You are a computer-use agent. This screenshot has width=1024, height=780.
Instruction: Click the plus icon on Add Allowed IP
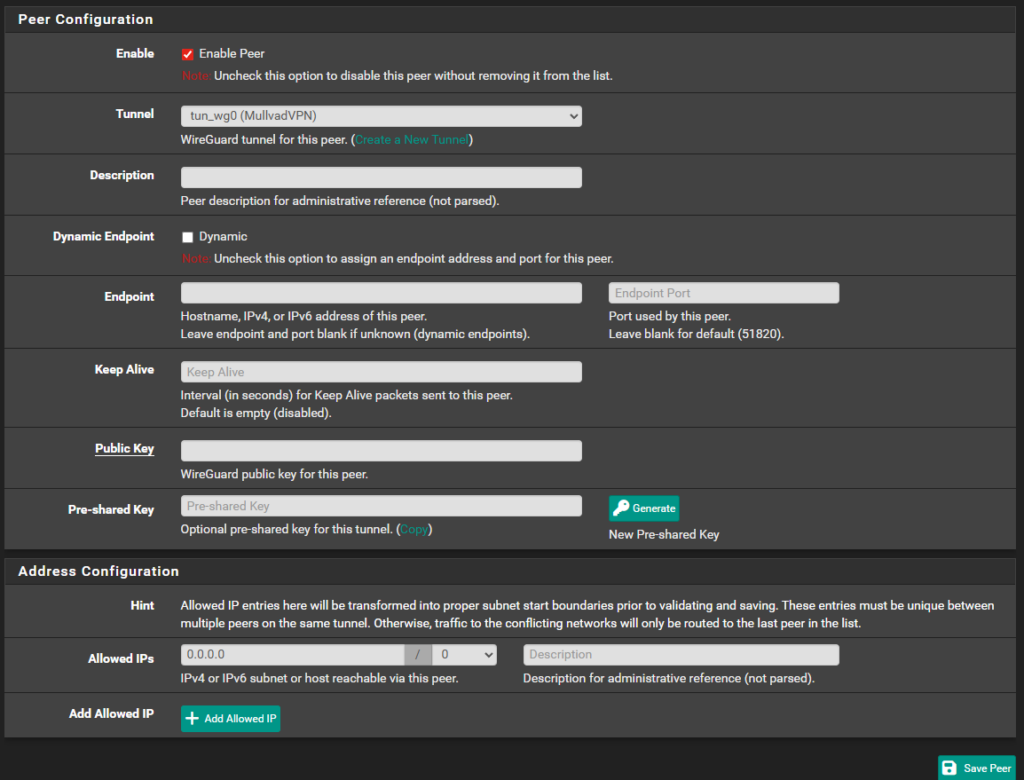point(193,718)
